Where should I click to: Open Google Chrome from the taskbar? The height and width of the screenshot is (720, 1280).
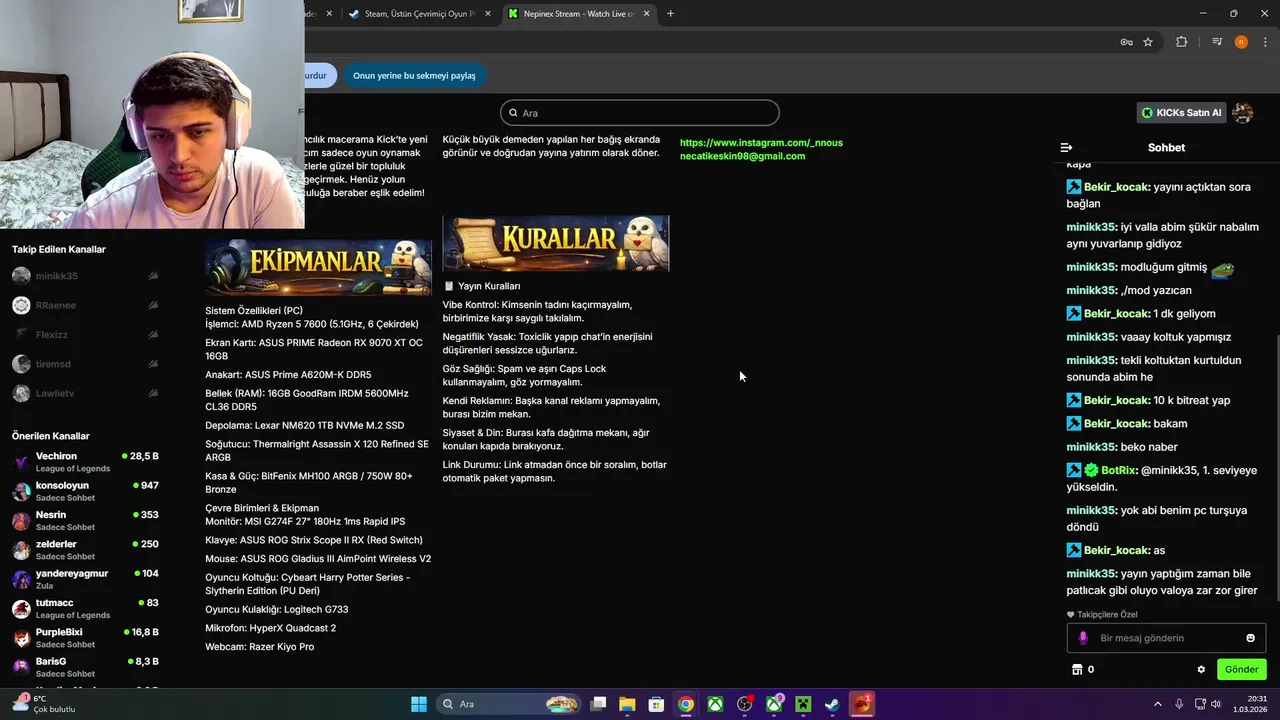[685, 704]
